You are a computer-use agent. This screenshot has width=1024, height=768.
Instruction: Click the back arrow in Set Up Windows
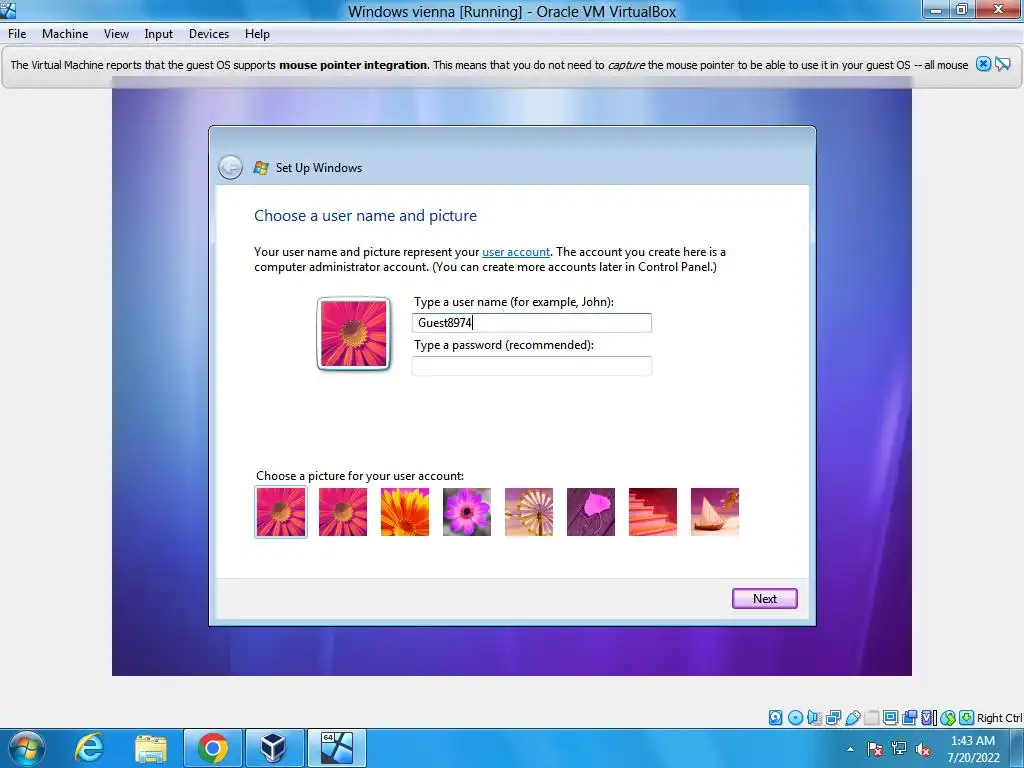(x=230, y=167)
